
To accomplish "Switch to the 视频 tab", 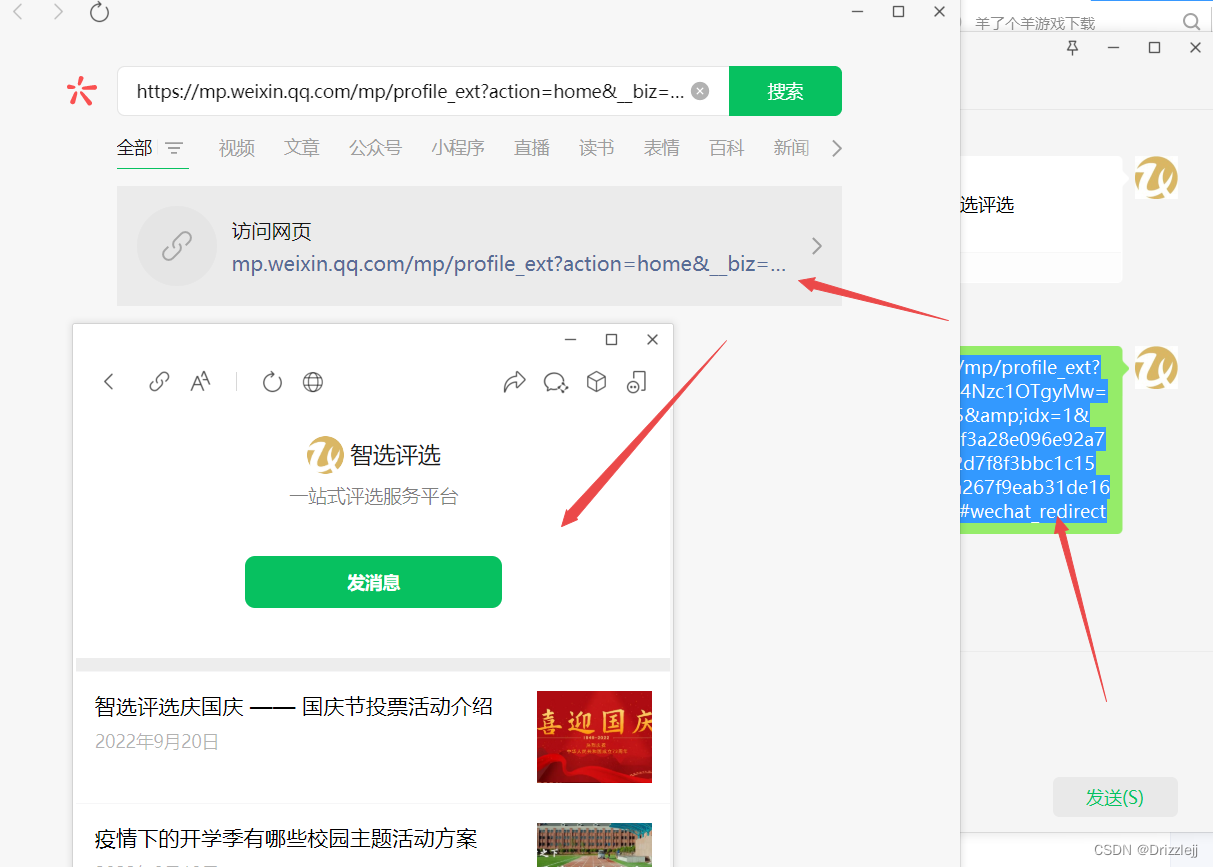I will [237, 148].
